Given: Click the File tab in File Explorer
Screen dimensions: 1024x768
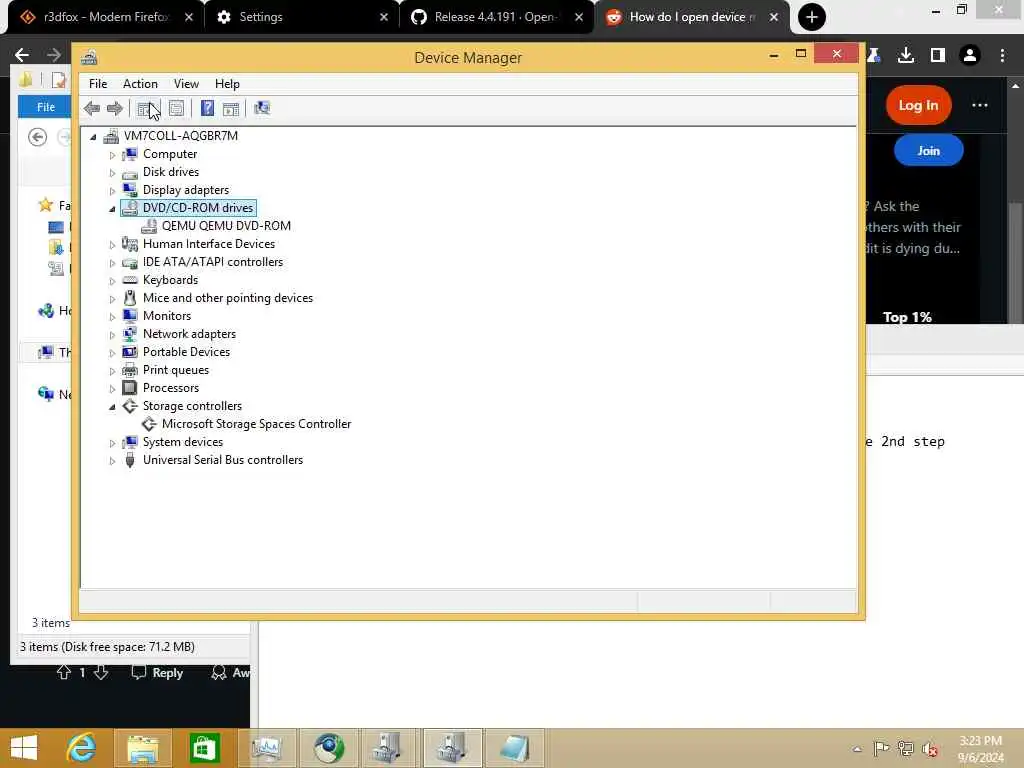Looking at the screenshot, I should click(x=45, y=107).
